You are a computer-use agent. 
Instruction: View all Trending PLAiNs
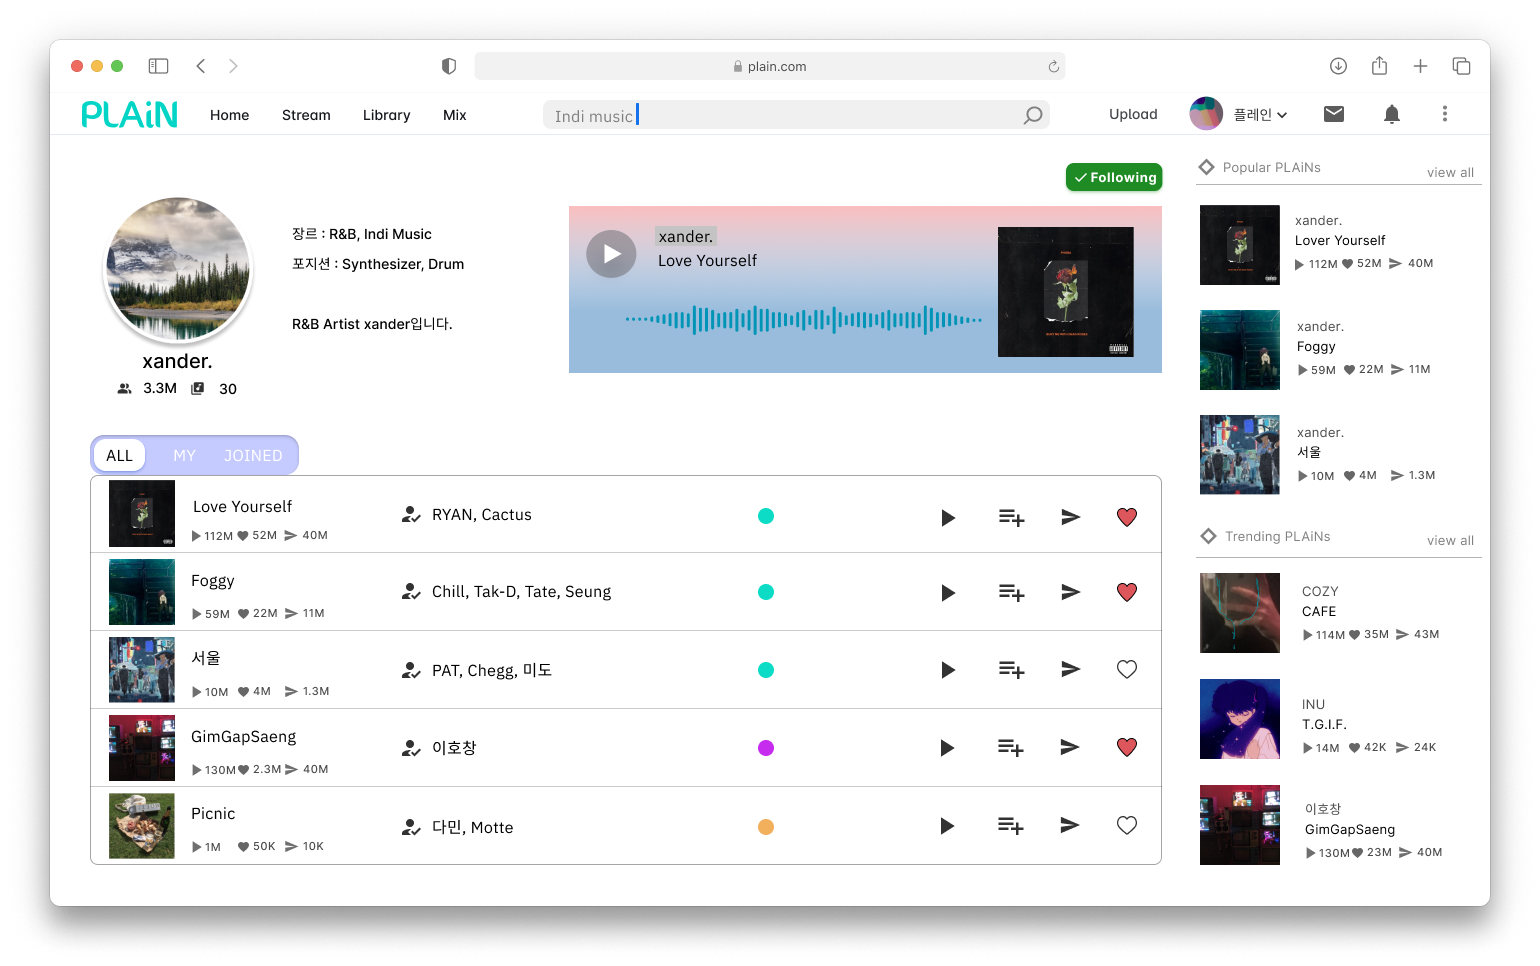(1450, 540)
